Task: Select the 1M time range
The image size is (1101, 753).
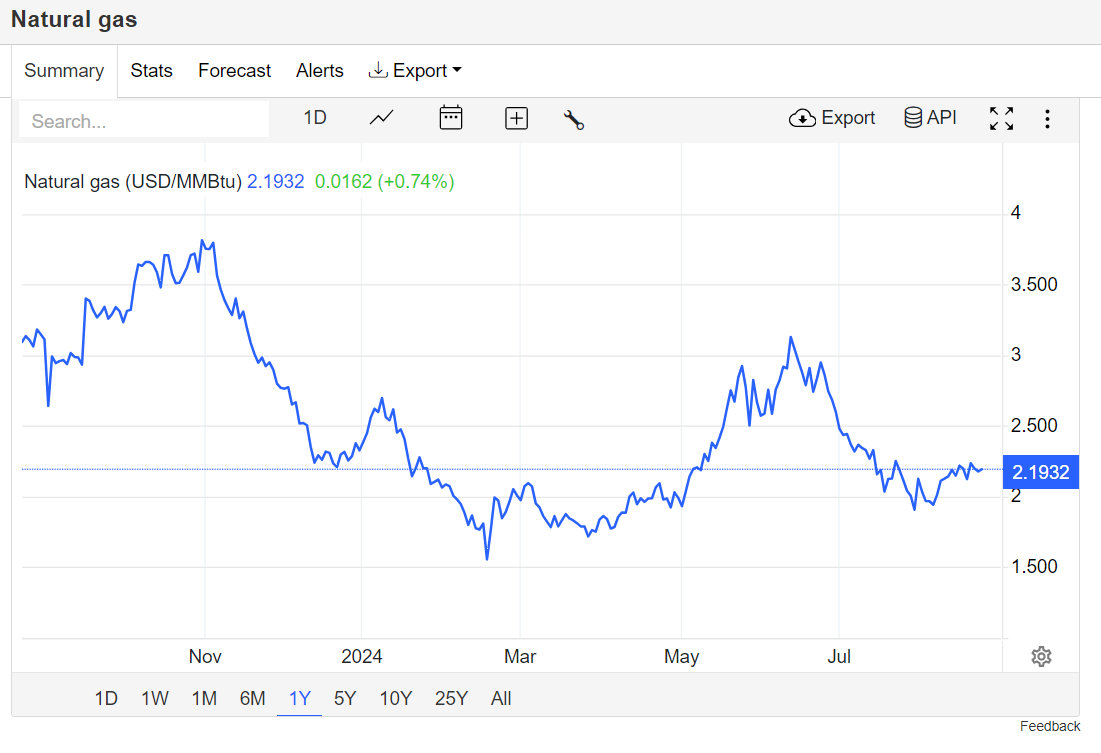Action: pyautogui.click(x=204, y=699)
